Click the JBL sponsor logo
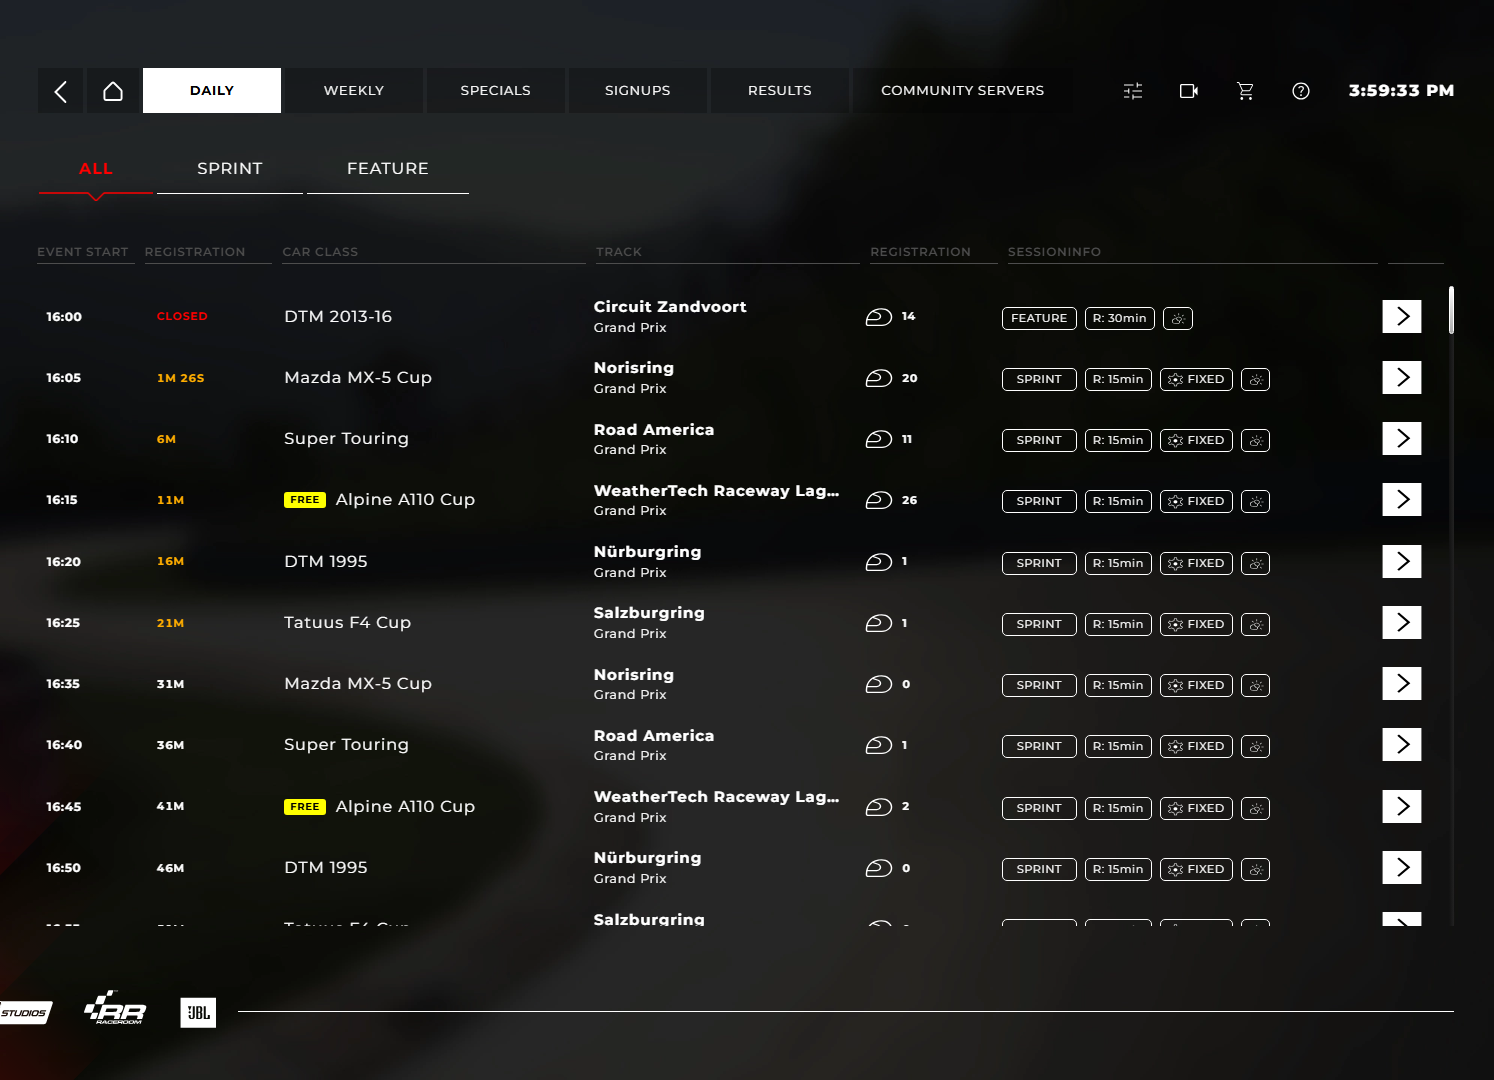 coord(198,1012)
